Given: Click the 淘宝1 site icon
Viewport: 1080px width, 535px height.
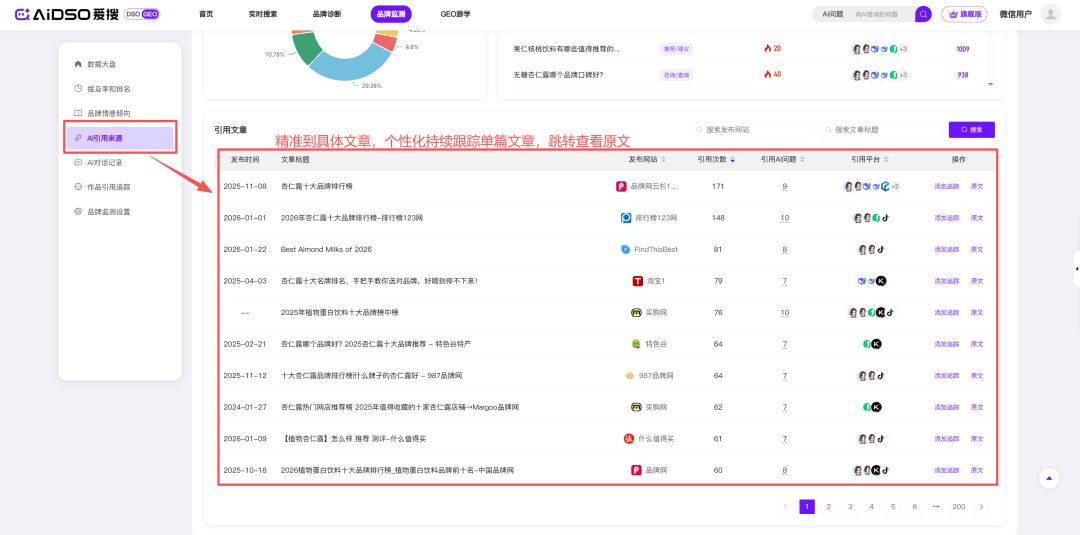Looking at the screenshot, I should point(637,281).
